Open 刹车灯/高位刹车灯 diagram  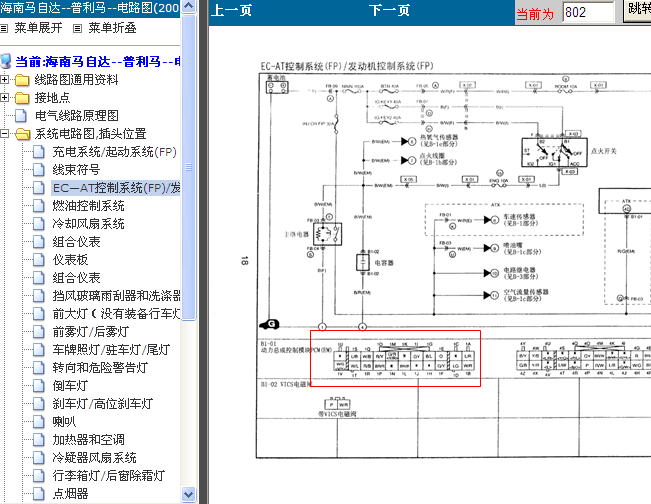[103, 404]
